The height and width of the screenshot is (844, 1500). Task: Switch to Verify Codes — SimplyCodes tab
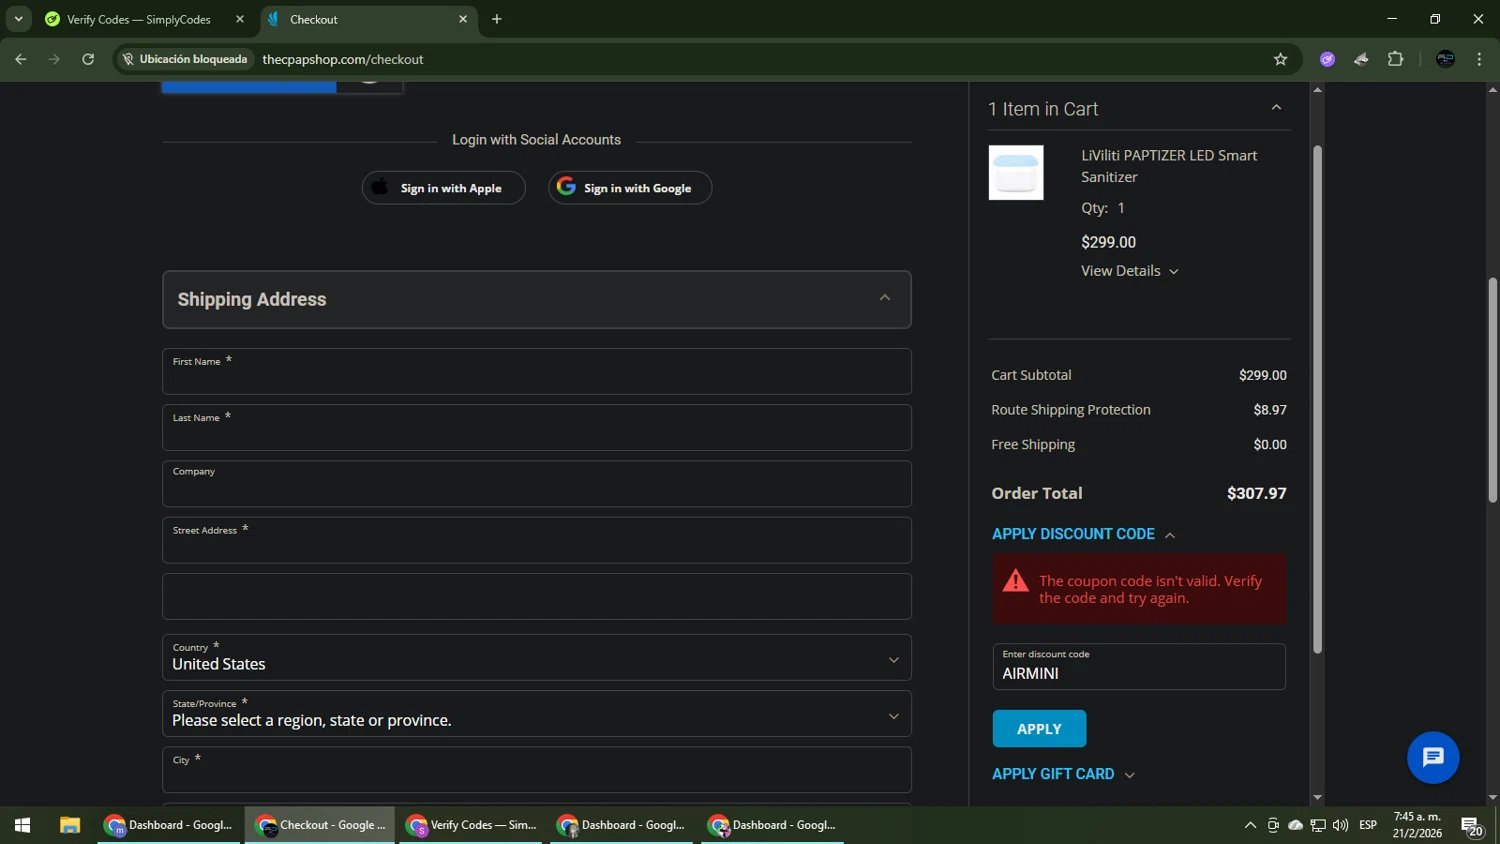click(138, 19)
